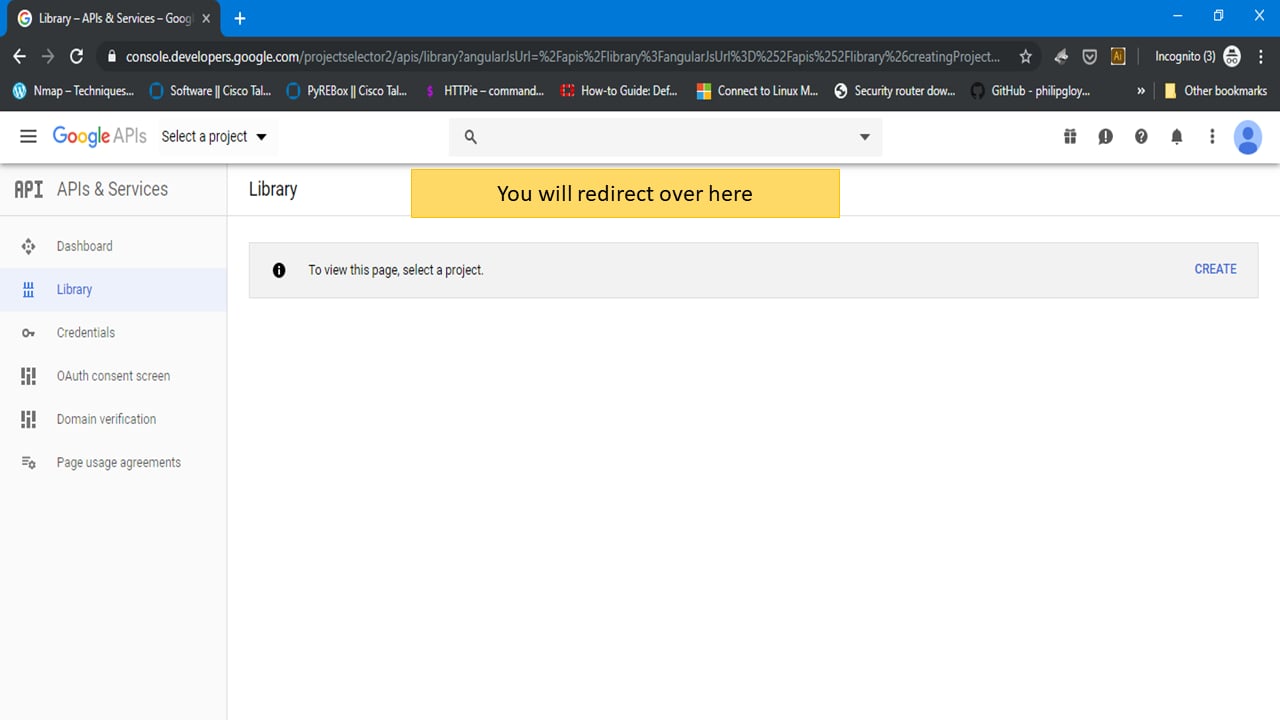Open the Incognito (3) indicator
The image size is (1280, 720).
(1198, 57)
